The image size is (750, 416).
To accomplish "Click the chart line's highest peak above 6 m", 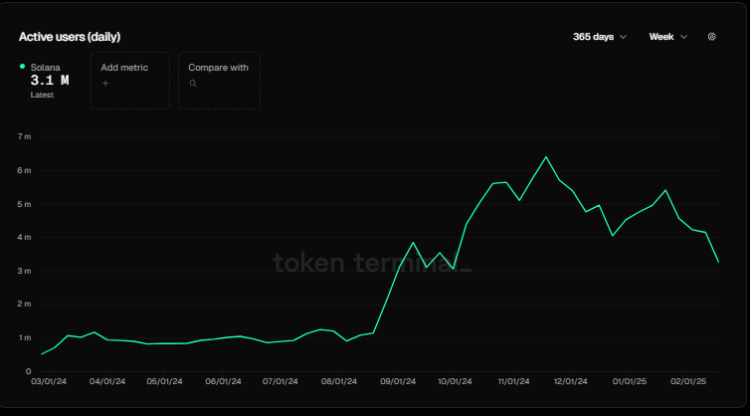I will (546, 157).
